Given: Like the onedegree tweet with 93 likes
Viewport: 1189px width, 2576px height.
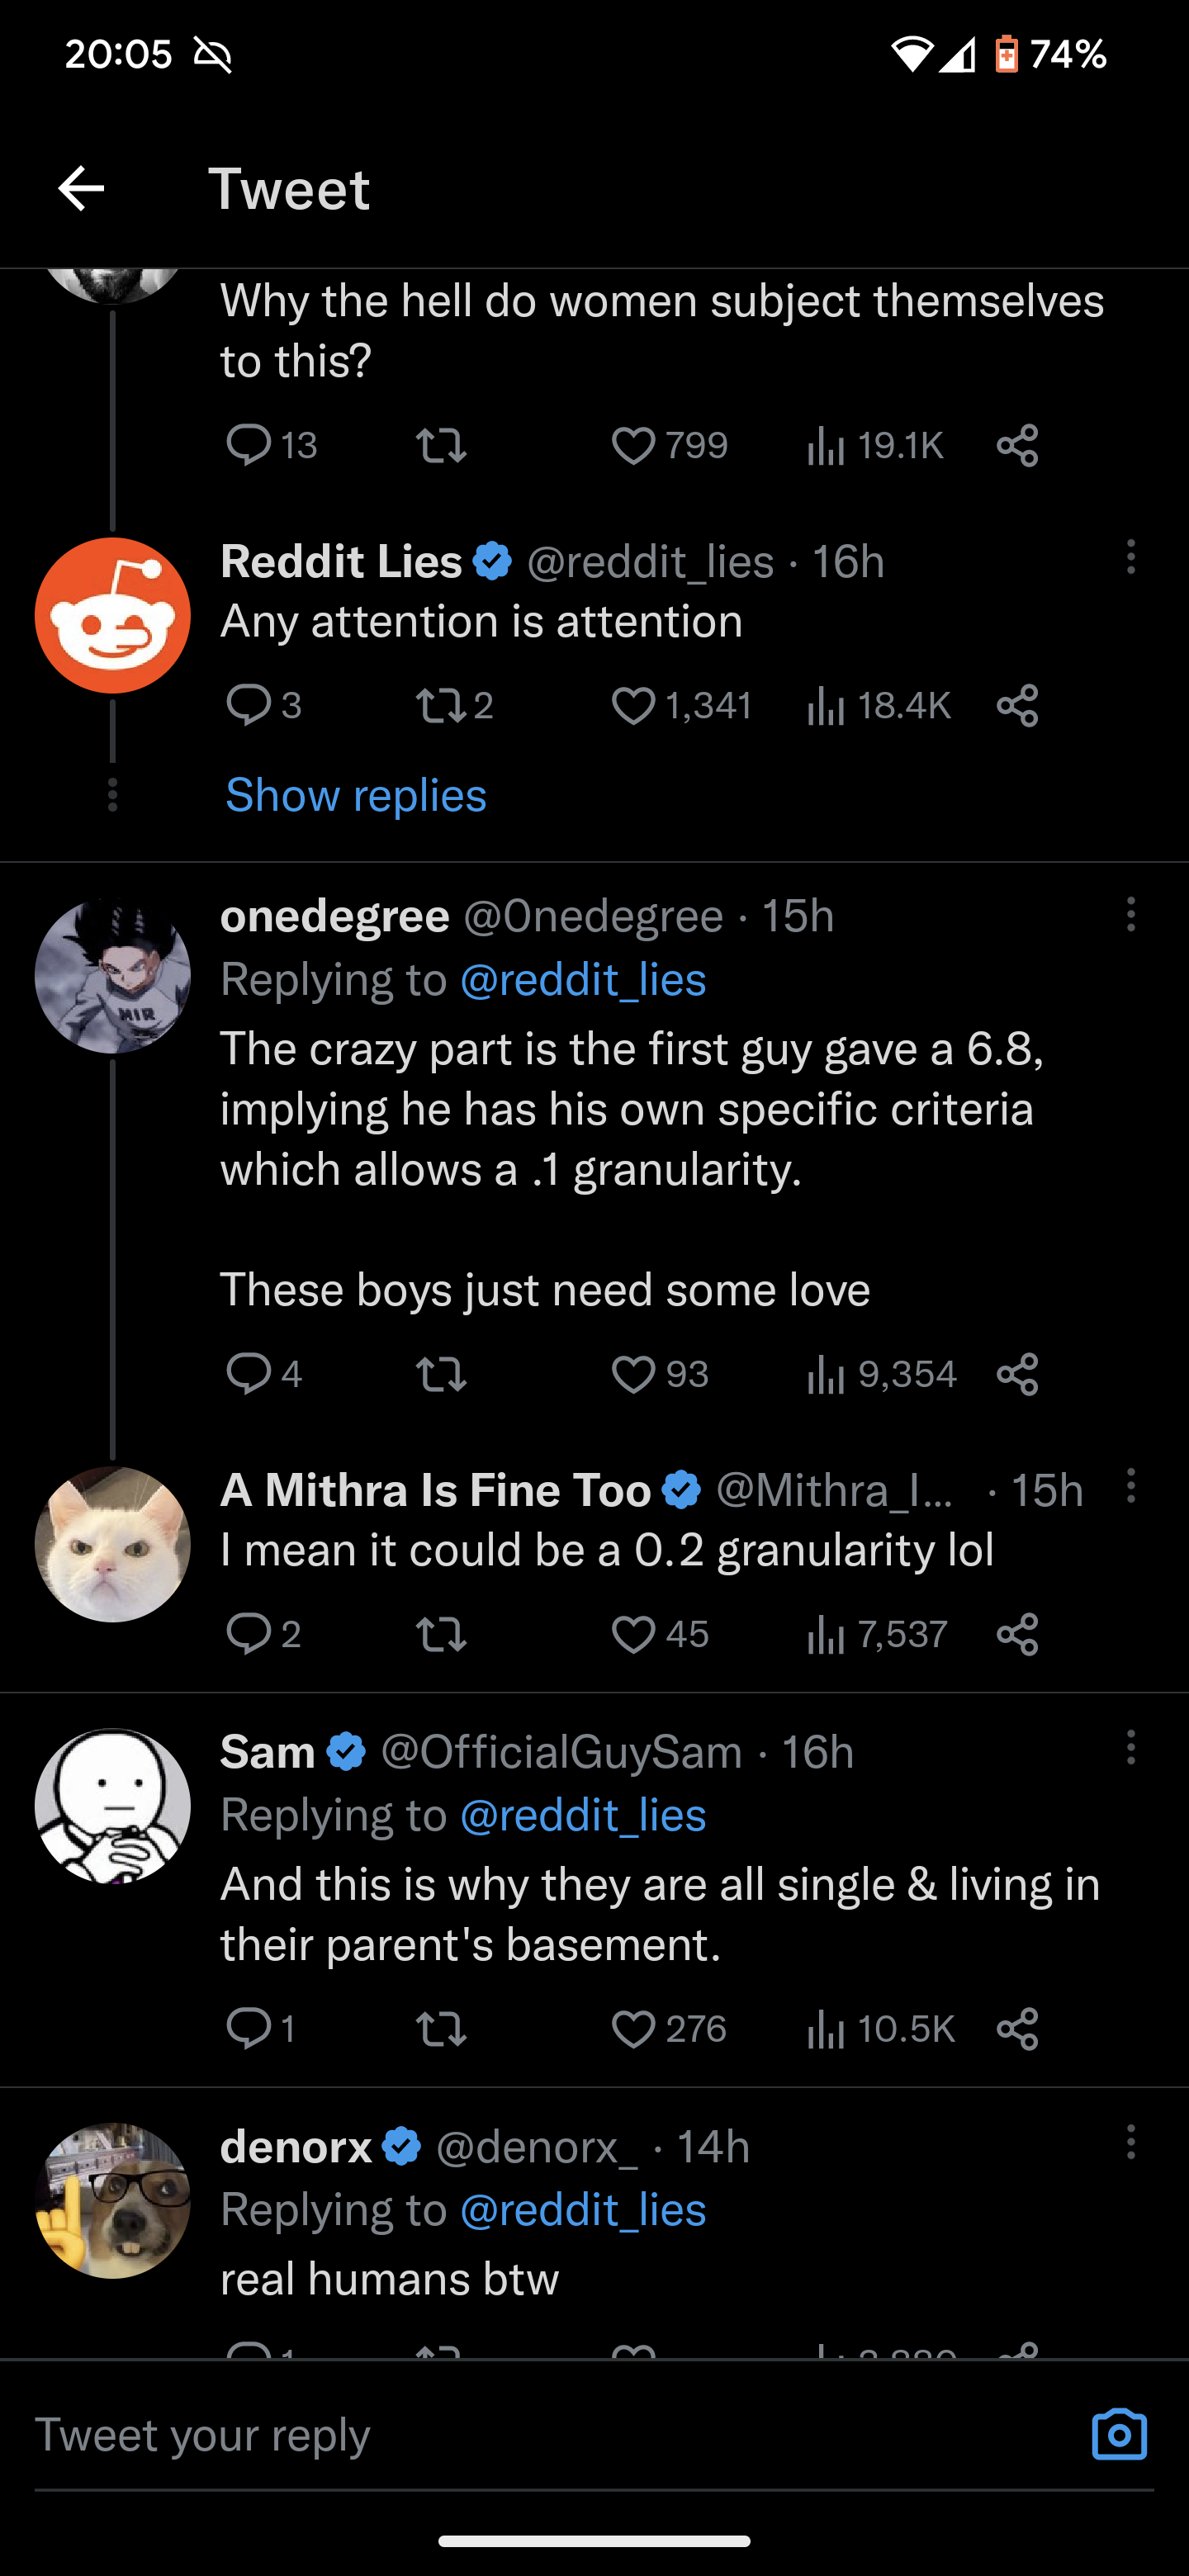Looking at the screenshot, I should point(633,1374).
